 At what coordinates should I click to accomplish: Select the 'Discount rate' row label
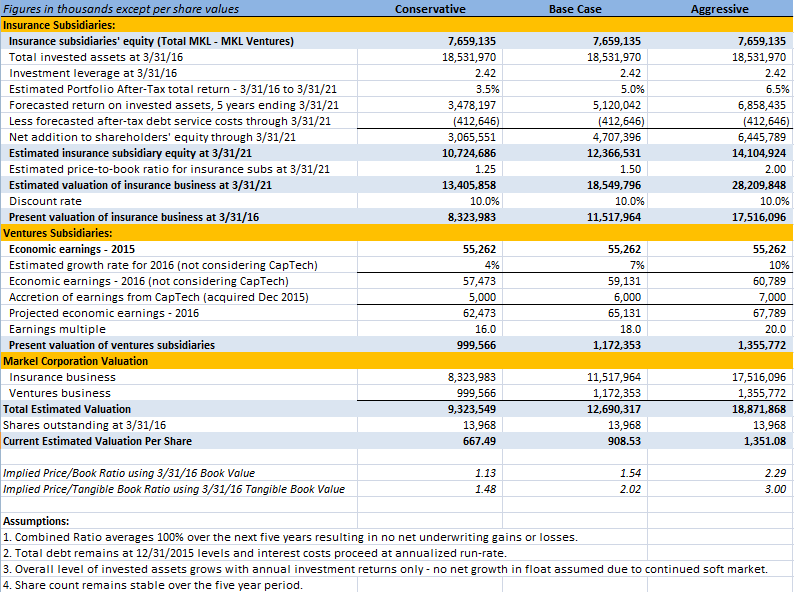45,201
